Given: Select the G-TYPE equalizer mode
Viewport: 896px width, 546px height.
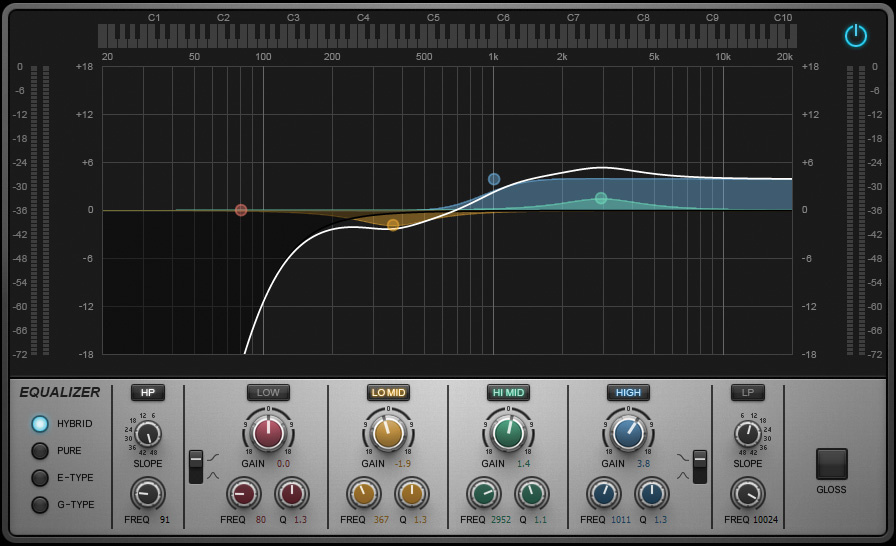Looking at the screenshot, I should coord(40,505).
